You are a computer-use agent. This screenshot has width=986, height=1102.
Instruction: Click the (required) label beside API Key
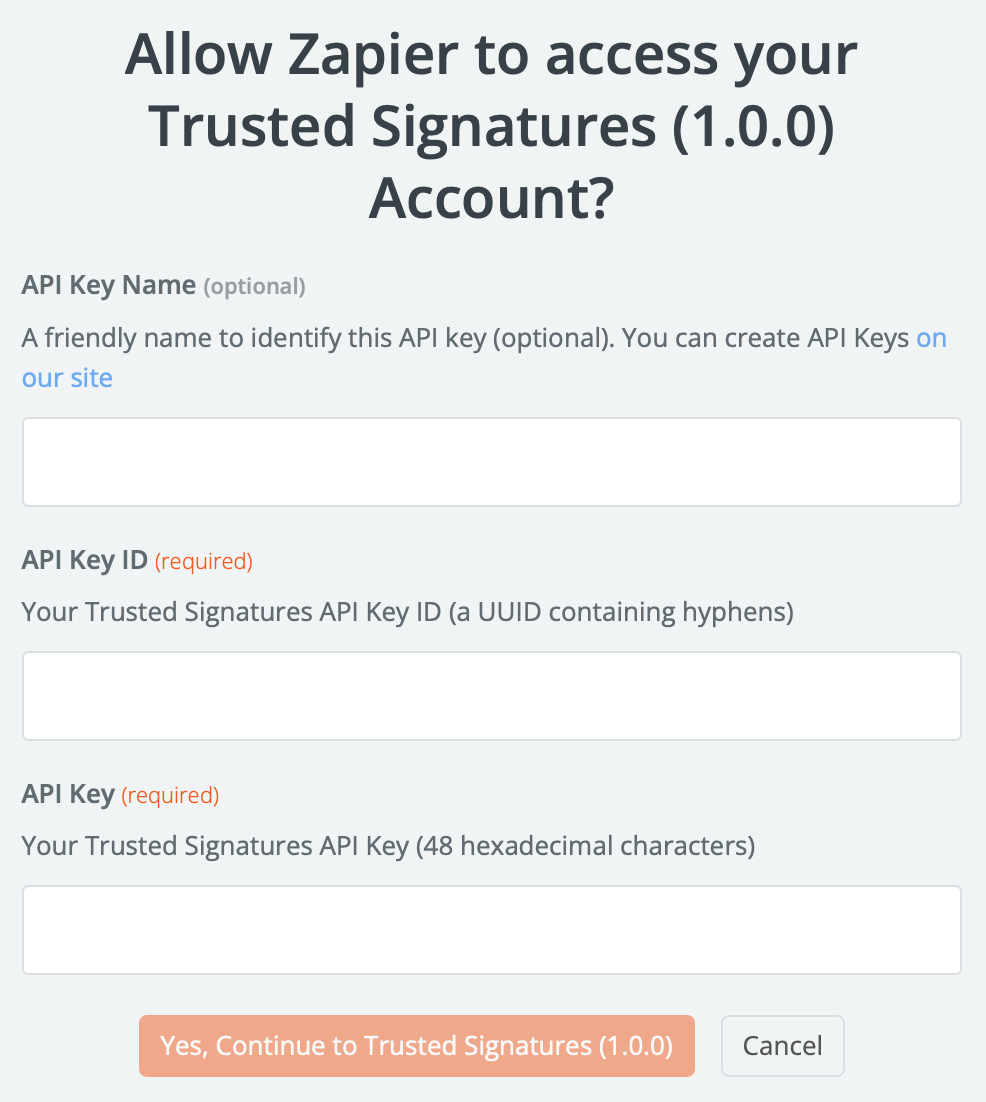169,795
